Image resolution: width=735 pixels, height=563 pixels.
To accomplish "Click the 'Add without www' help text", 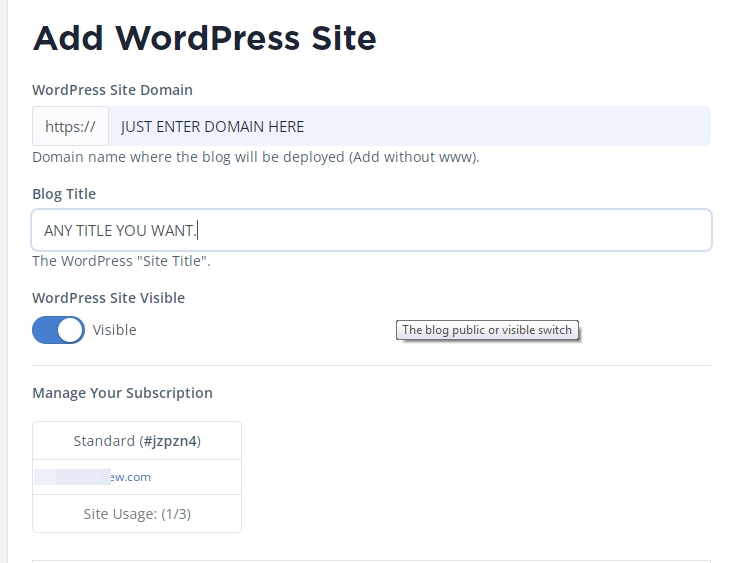I will (x=256, y=157).
